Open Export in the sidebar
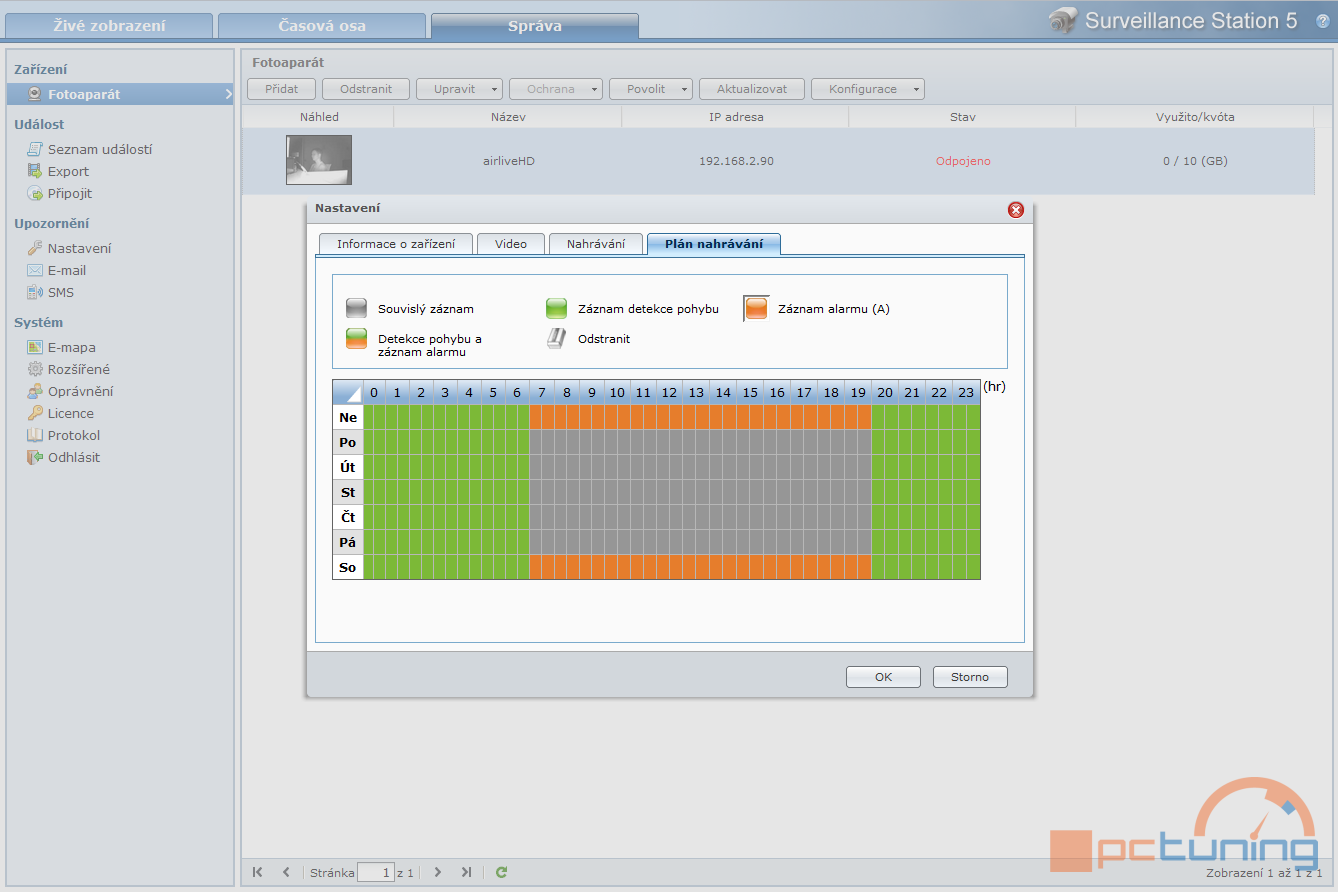The height and width of the screenshot is (892, 1338). 68,171
